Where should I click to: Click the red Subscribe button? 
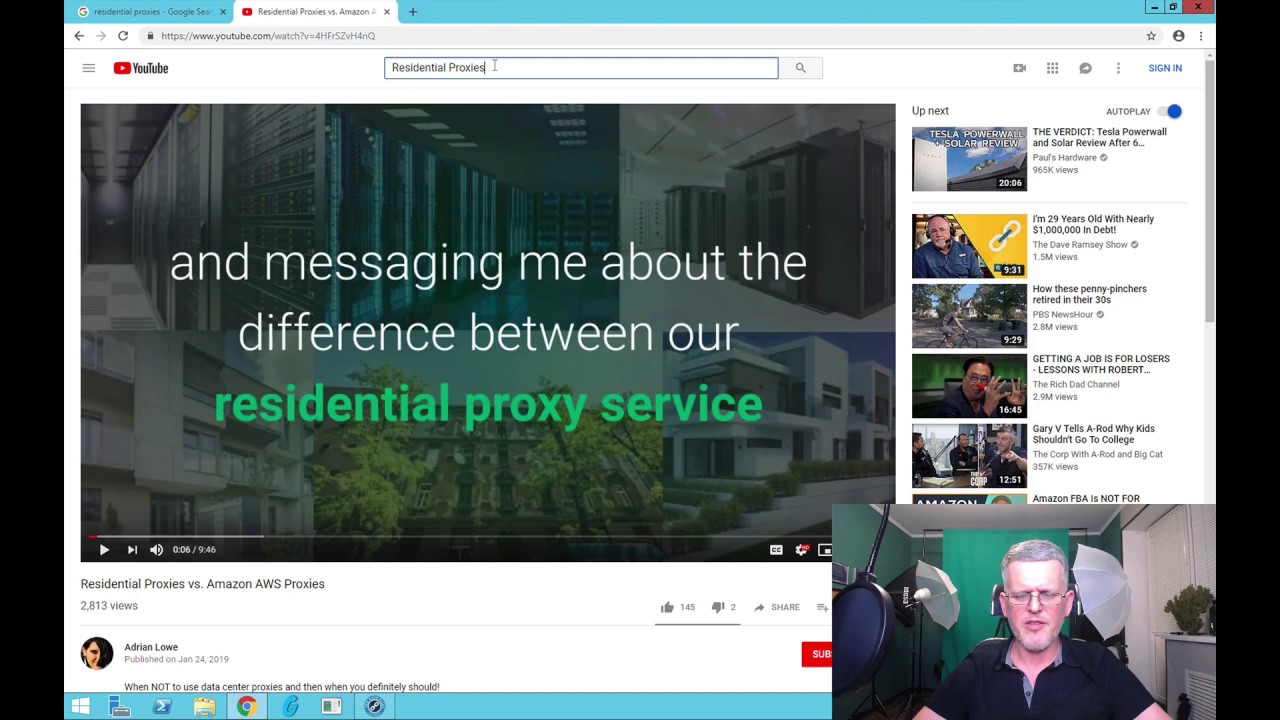coord(817,654)
